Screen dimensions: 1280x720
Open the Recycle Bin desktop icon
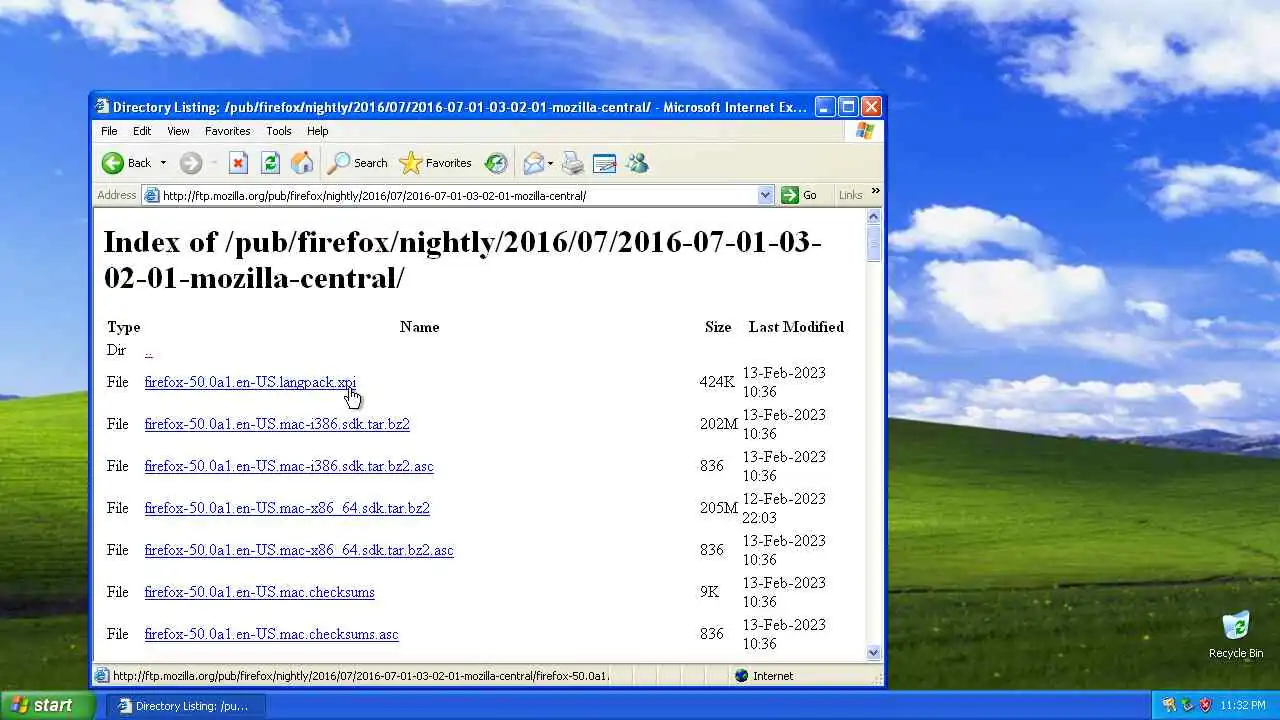[x=1236, y=635]
